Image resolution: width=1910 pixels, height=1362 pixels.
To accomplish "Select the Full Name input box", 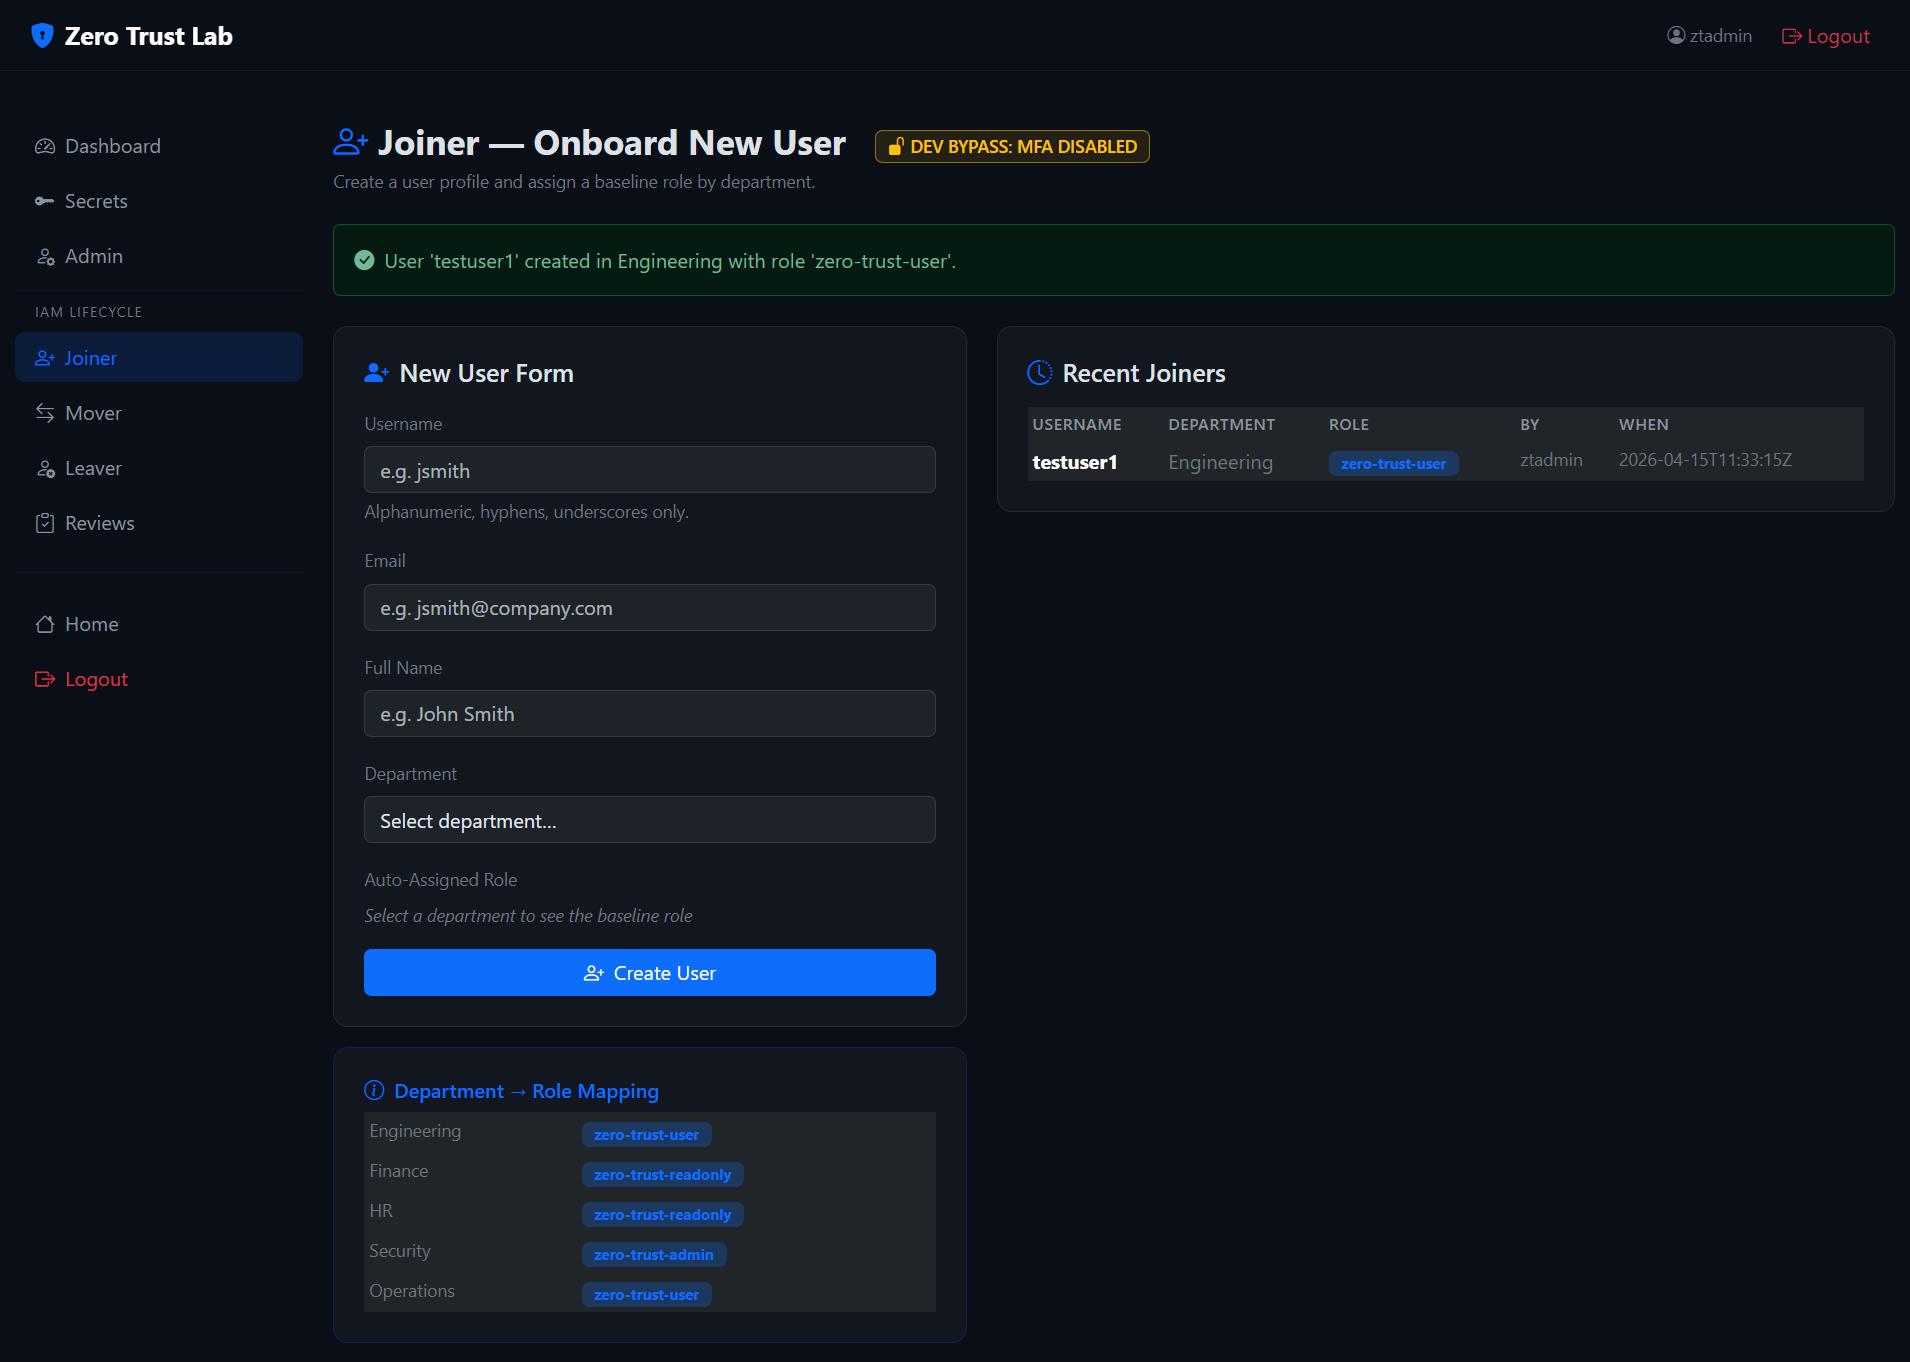I will (x=649, y=714).
